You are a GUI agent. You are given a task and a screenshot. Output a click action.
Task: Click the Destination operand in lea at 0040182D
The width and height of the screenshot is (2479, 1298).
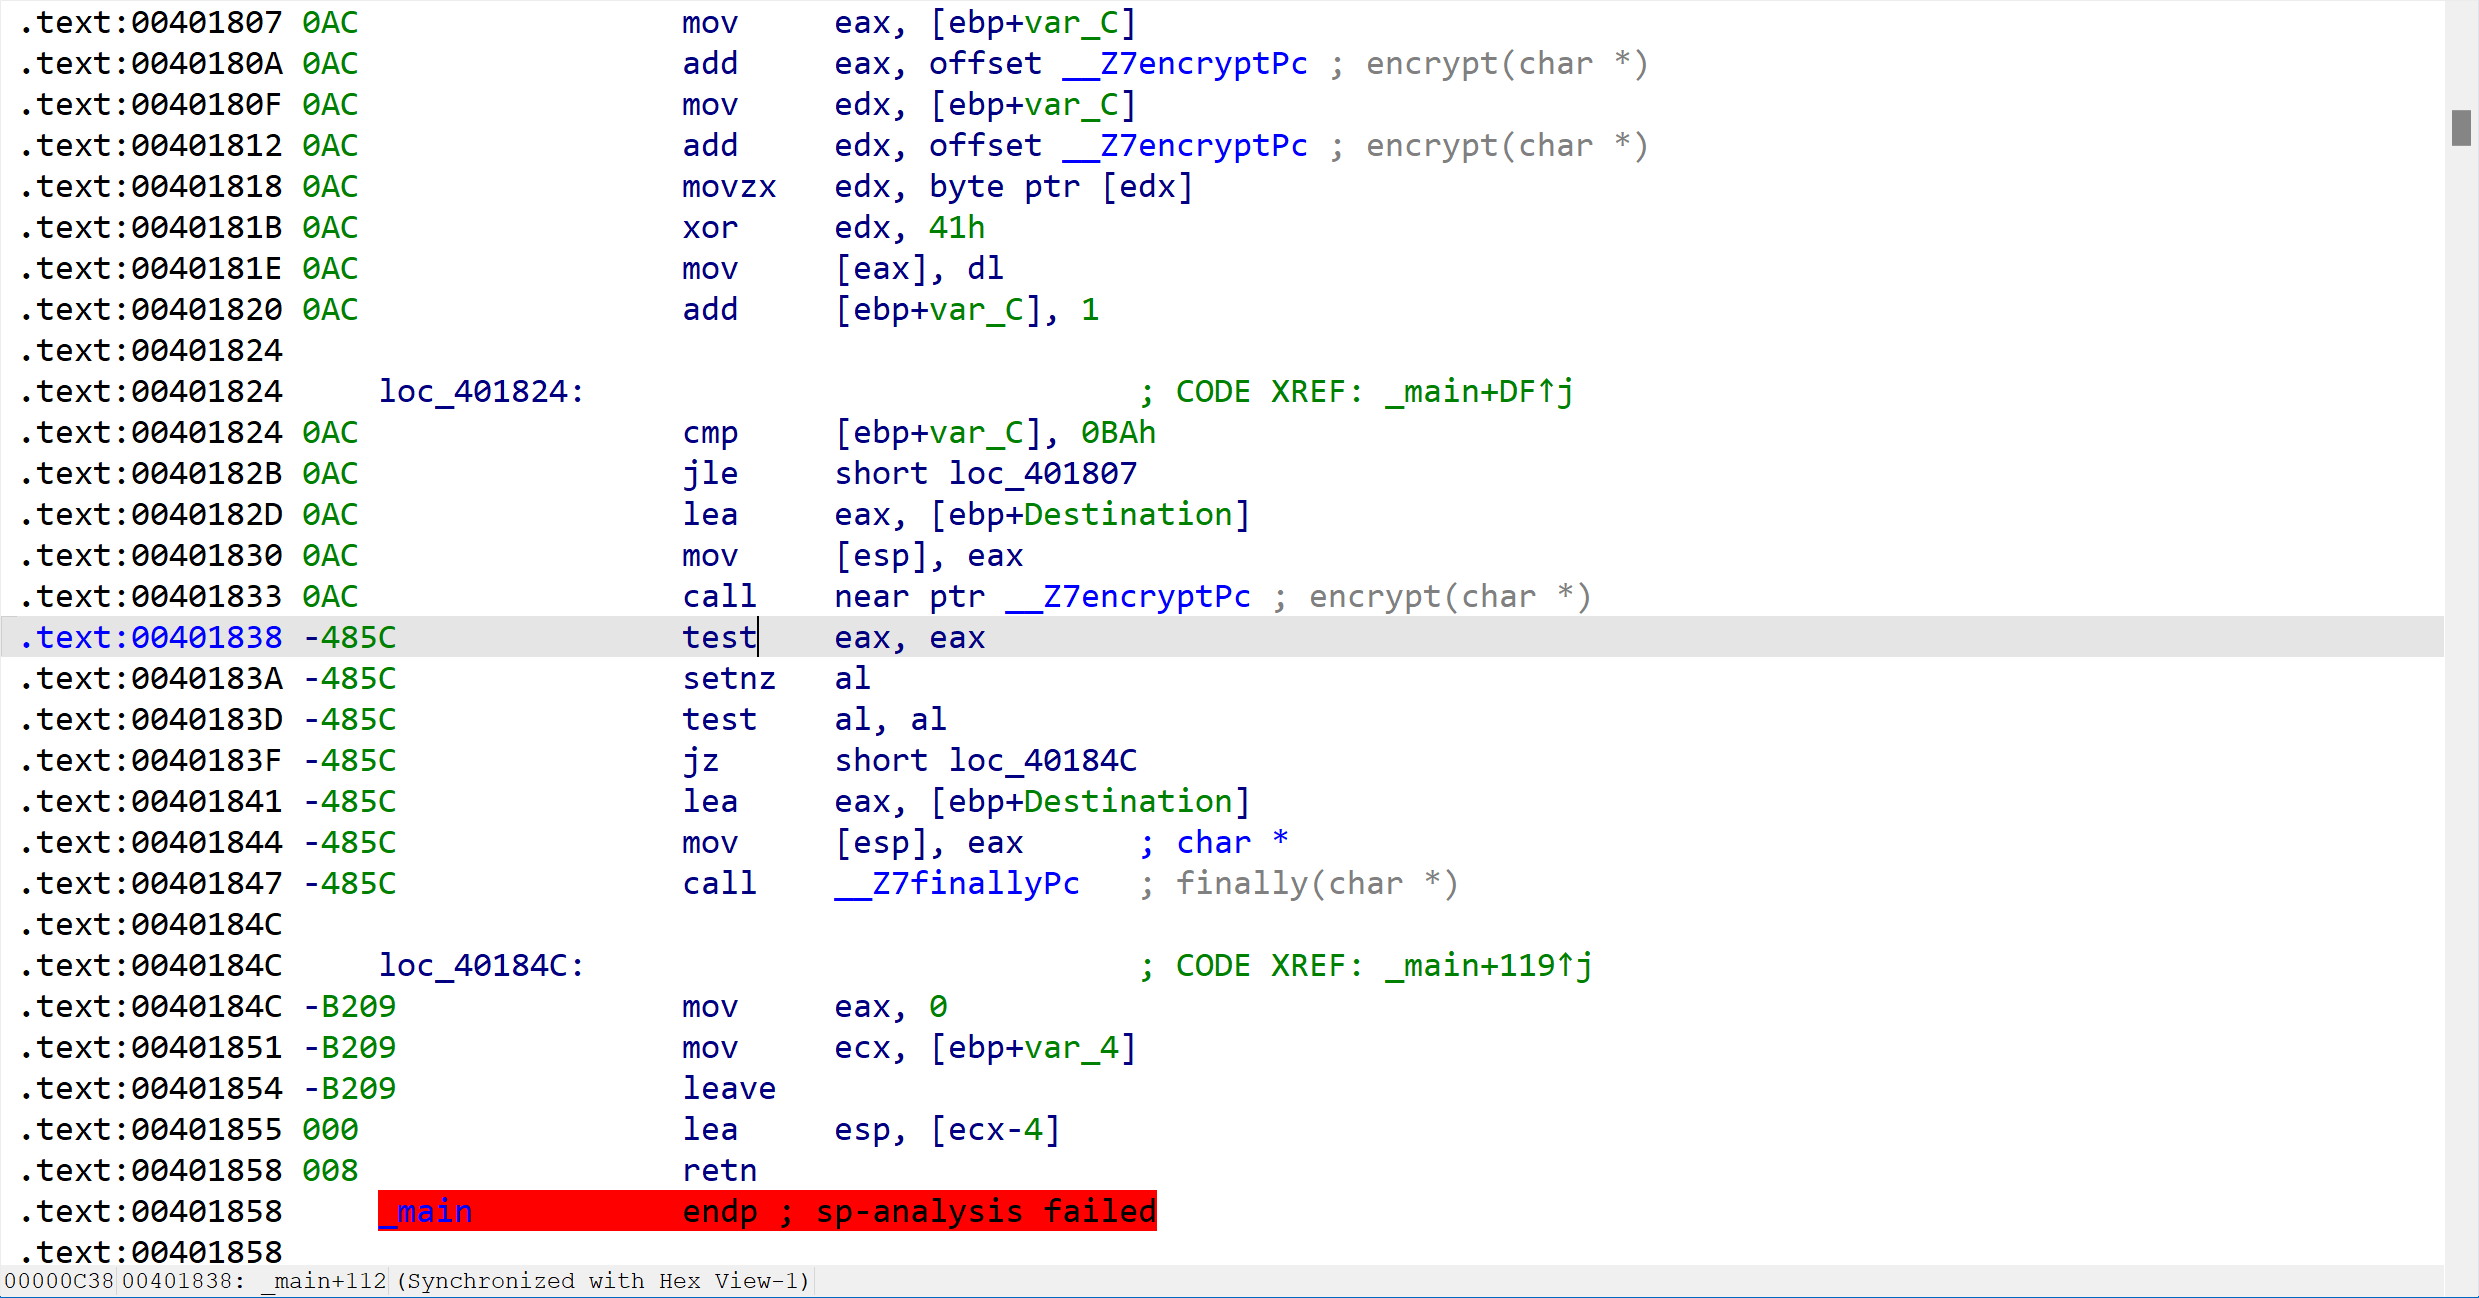(x=1128, y=515)
